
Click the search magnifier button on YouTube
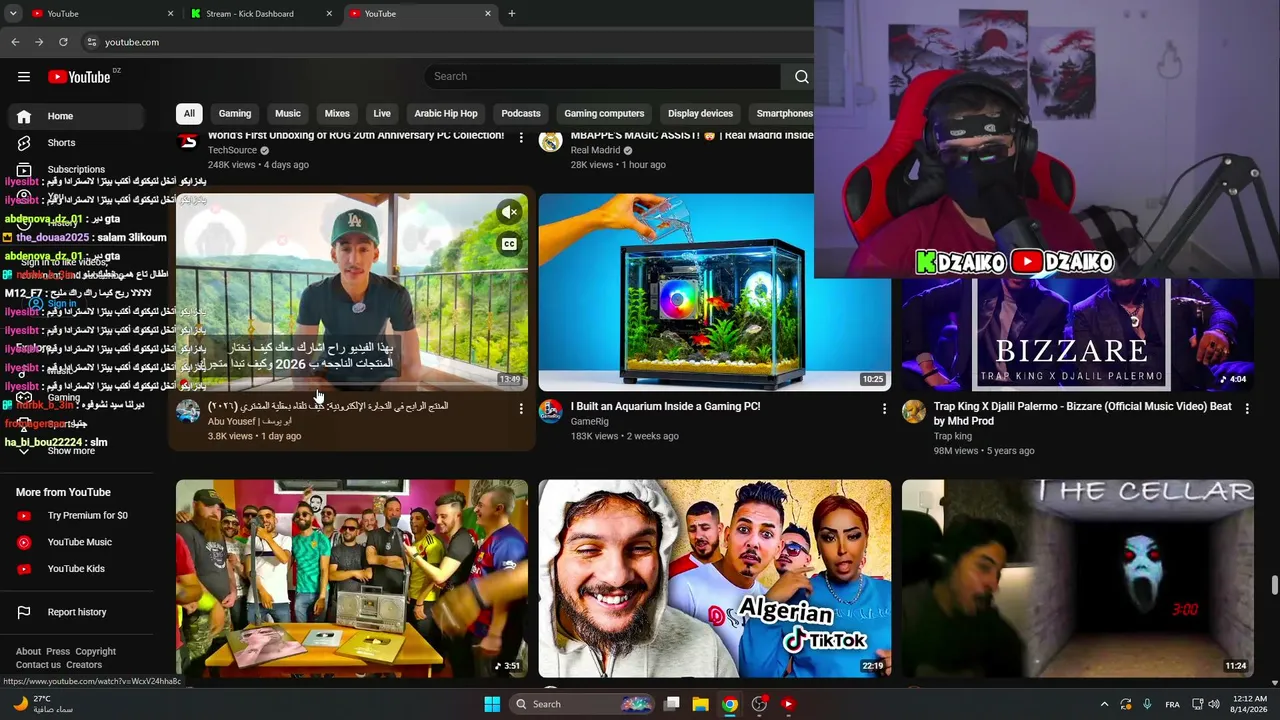coord(801,77)
